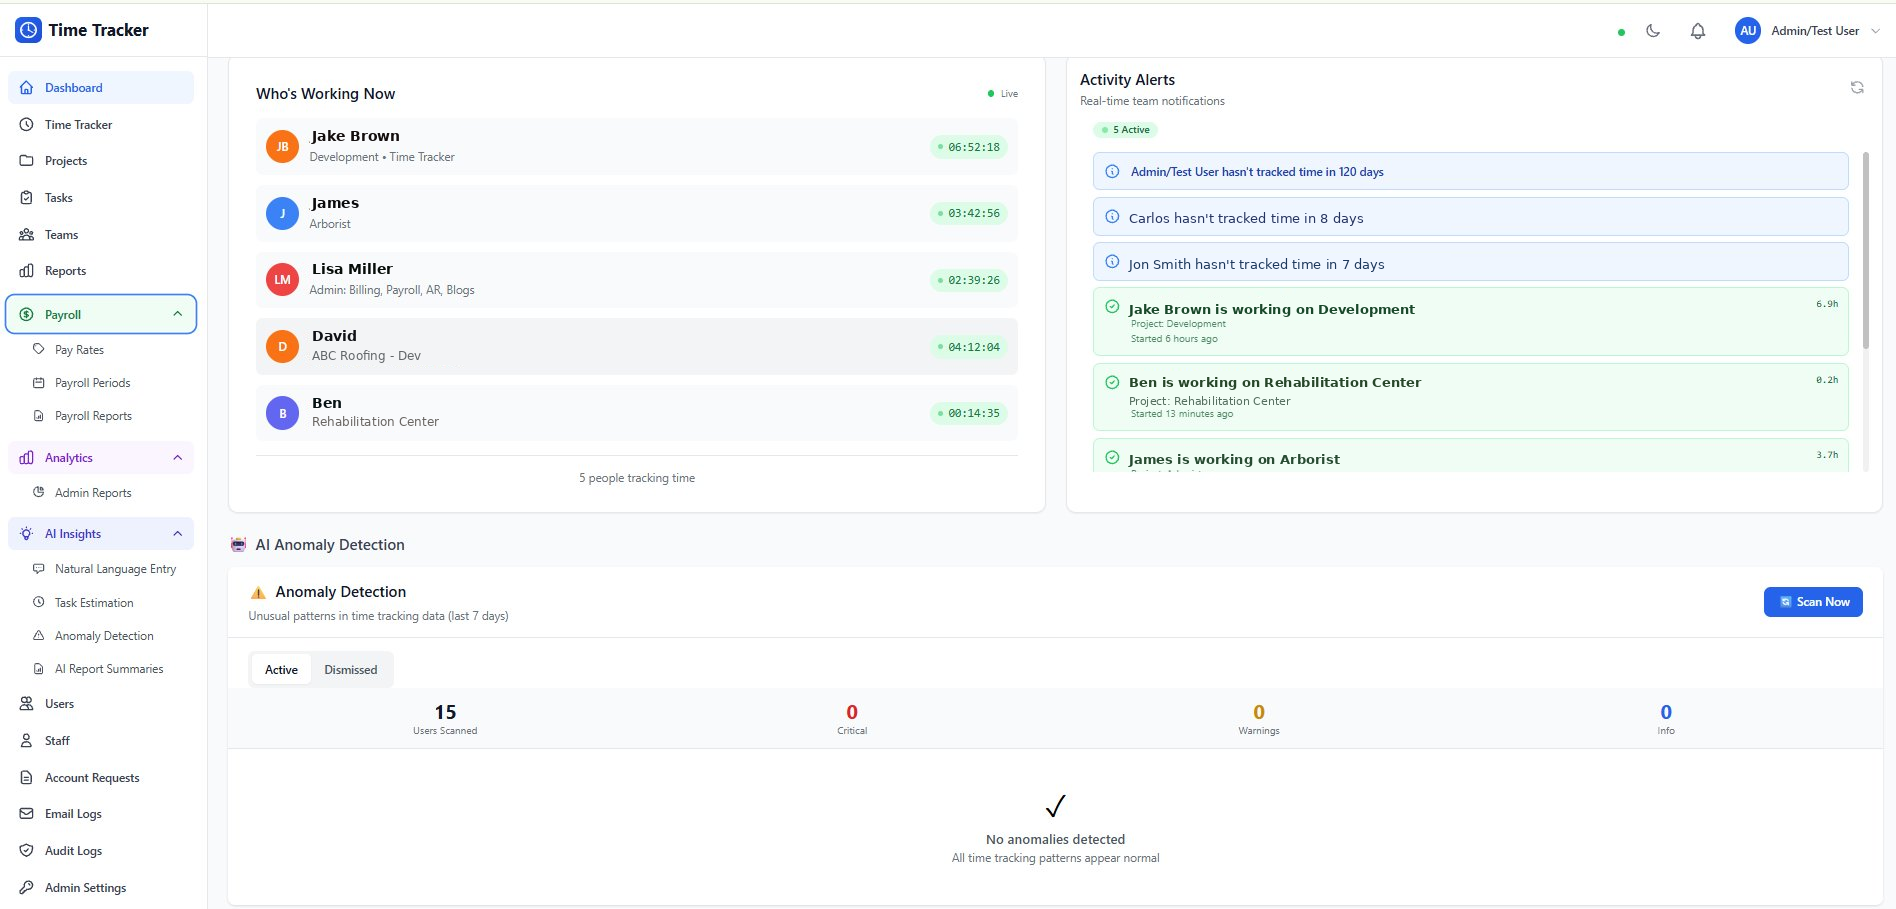
Task: Click the 5 Active status badge
Action: [x=1125, y=130]
